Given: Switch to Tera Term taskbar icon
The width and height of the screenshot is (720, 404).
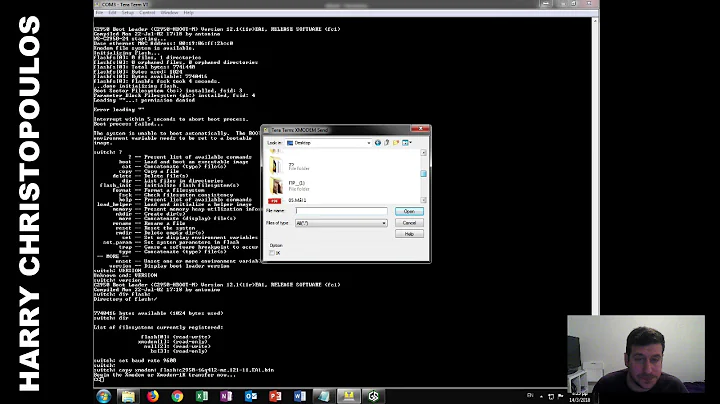Looking at the screenshot, I should click(349, 396).
